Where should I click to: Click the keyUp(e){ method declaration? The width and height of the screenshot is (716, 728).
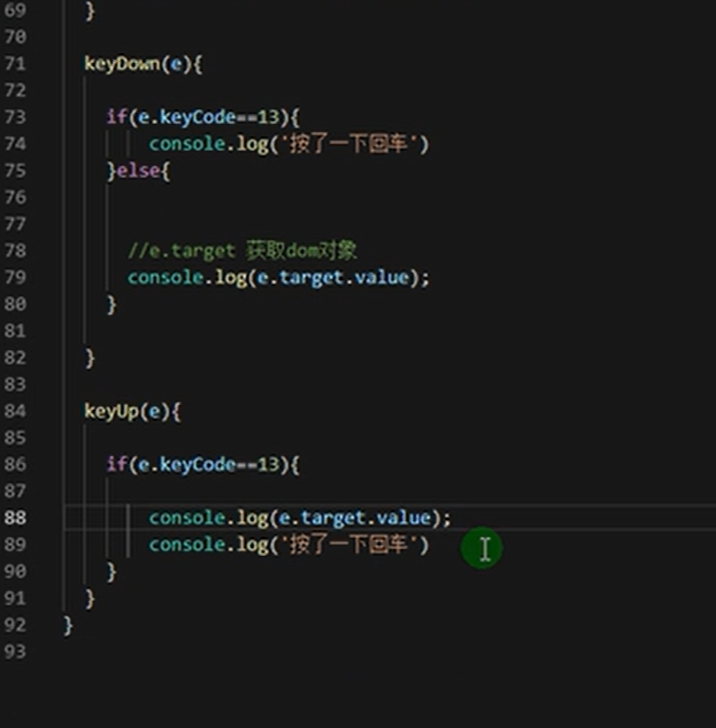point(132,412)
